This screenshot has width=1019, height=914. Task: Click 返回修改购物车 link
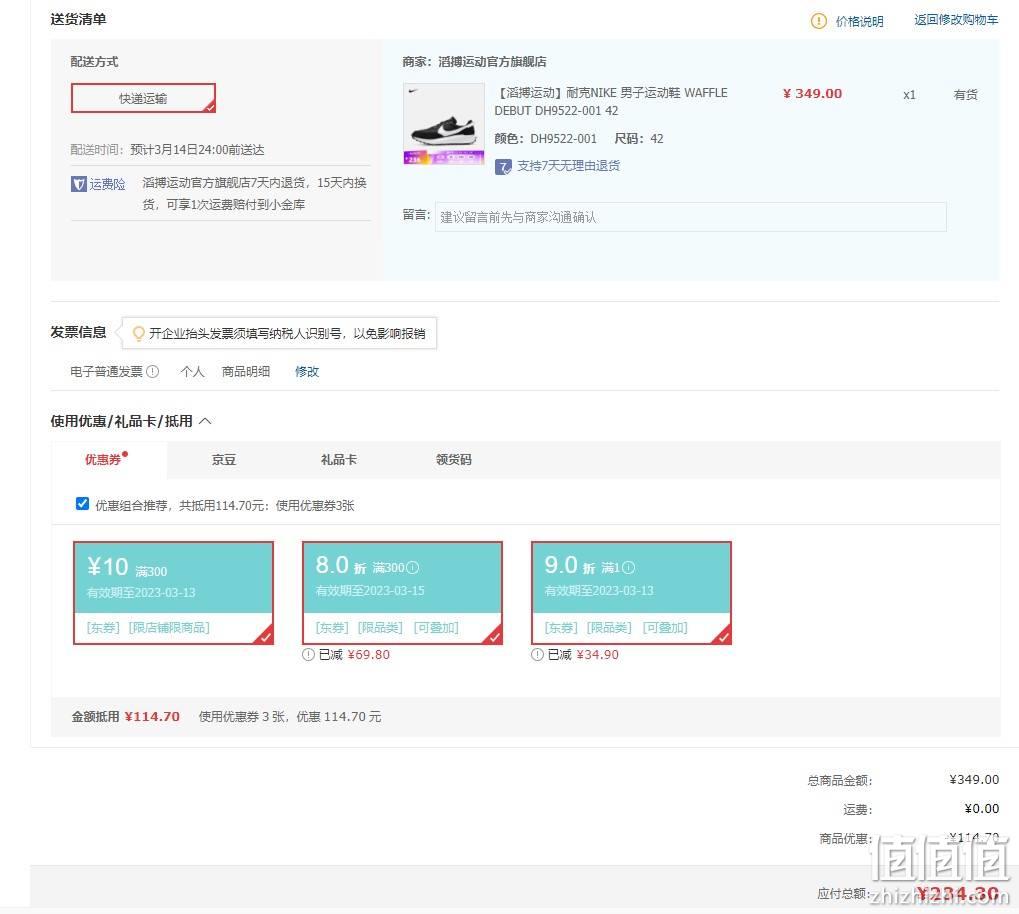coord(956,20)
